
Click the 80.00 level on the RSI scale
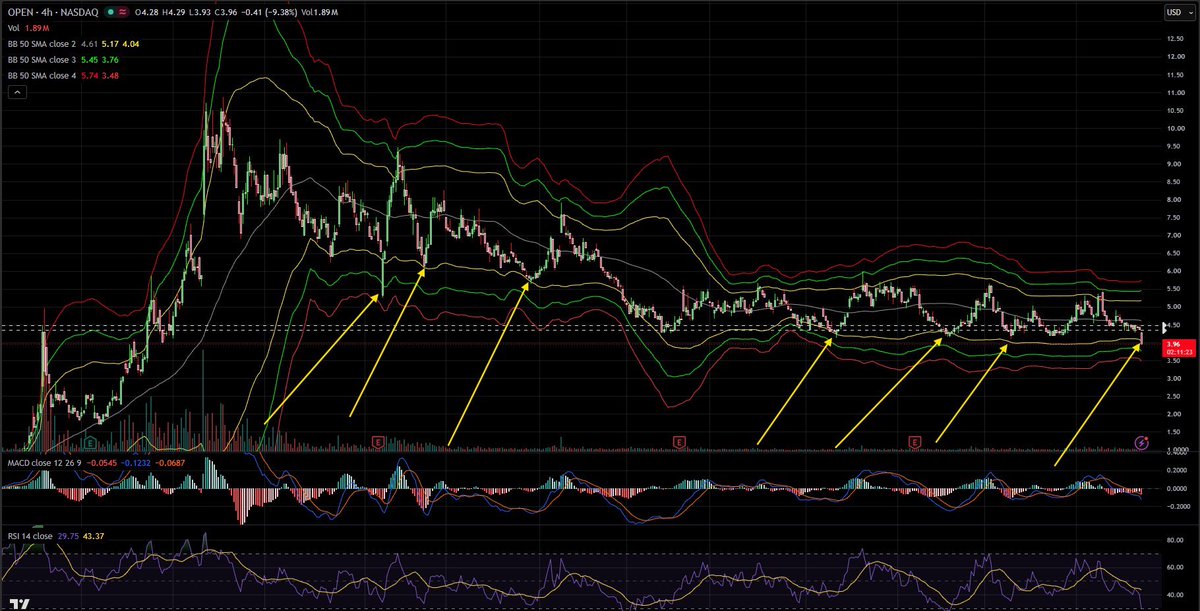[1175, 541]
